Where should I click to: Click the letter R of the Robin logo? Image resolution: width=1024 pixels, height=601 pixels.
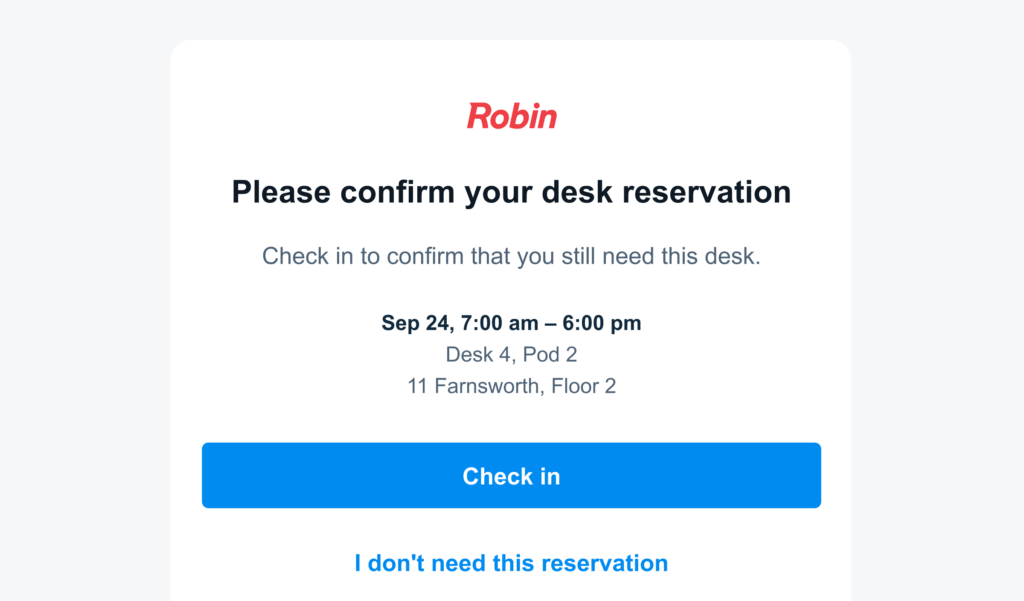[x=479, y=116]
